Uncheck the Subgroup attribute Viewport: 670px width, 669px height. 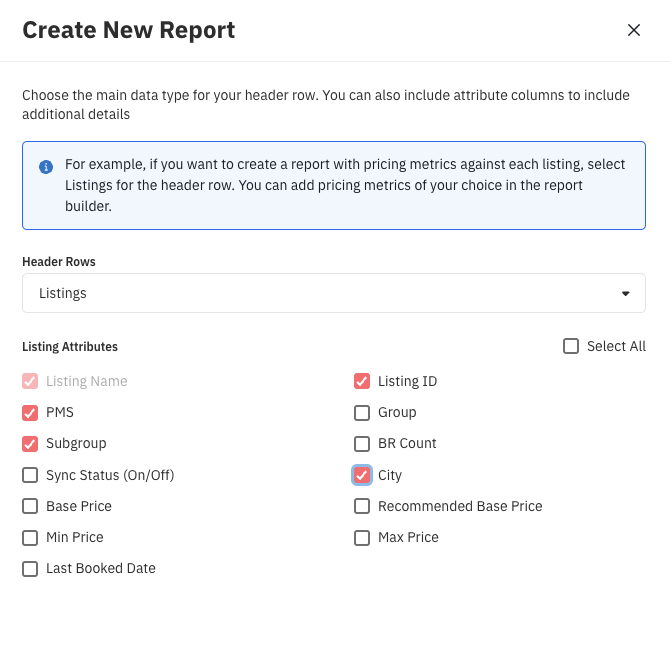[30, 444]
